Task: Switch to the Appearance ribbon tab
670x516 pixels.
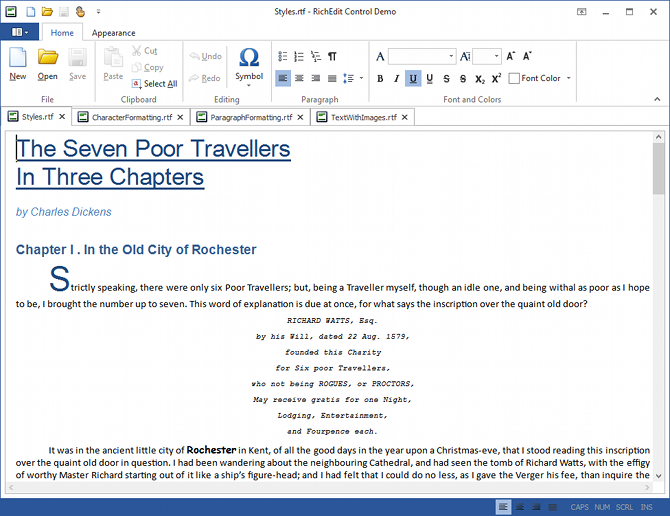Action: (113, 33)
